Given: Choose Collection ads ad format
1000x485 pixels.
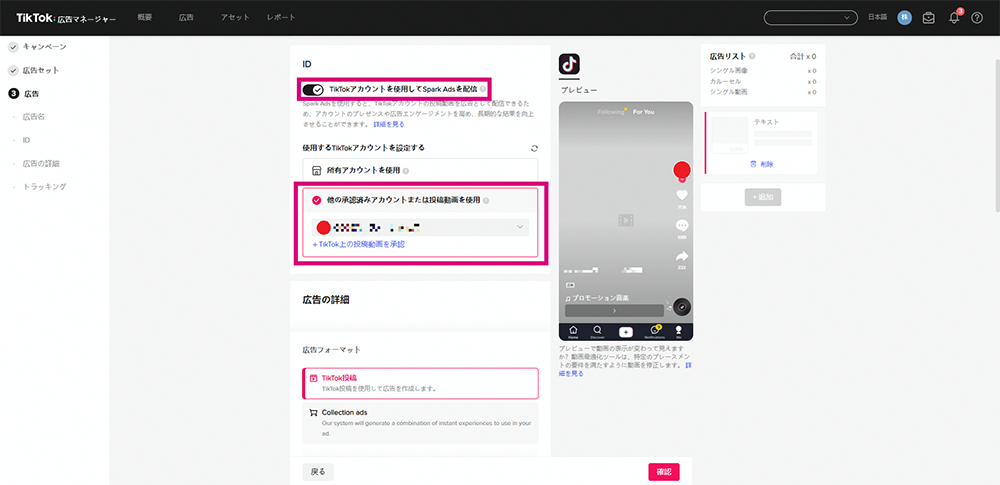Looking at the screenshot, I should pyautogui.click(x=420, y=422).
